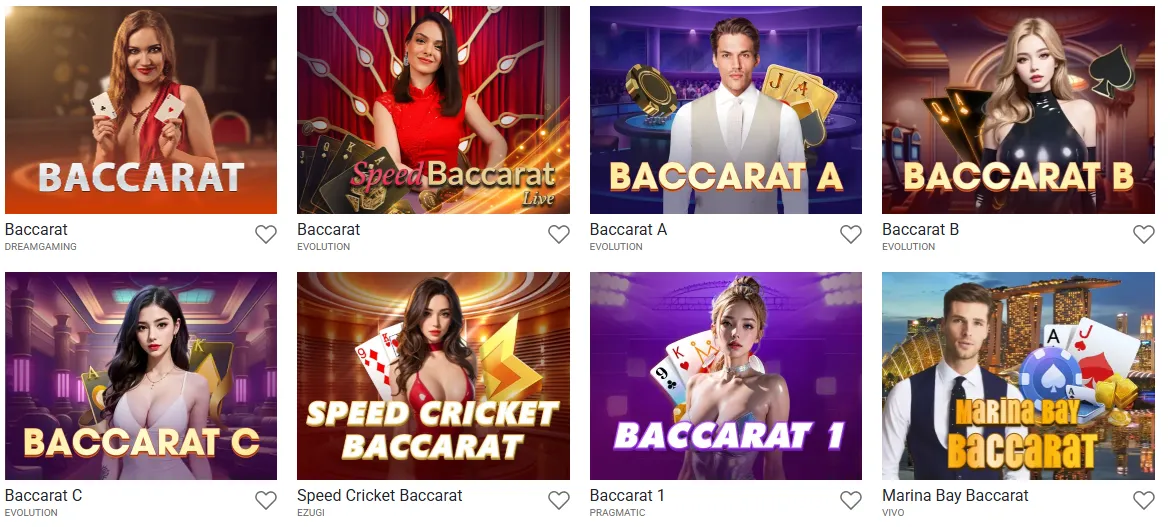Toggle favorite heart for Baccarat 1
This screenshot has height=527, width=1170.
(x=851, y=500)
